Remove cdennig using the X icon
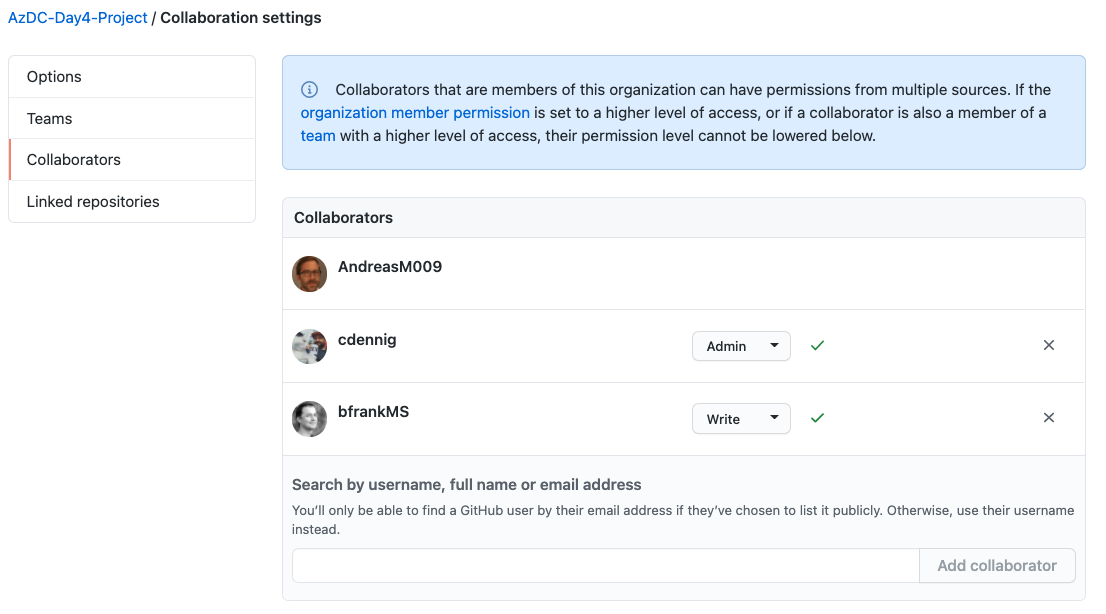This screenshot has height=614, width=1106. (1048, 344)
